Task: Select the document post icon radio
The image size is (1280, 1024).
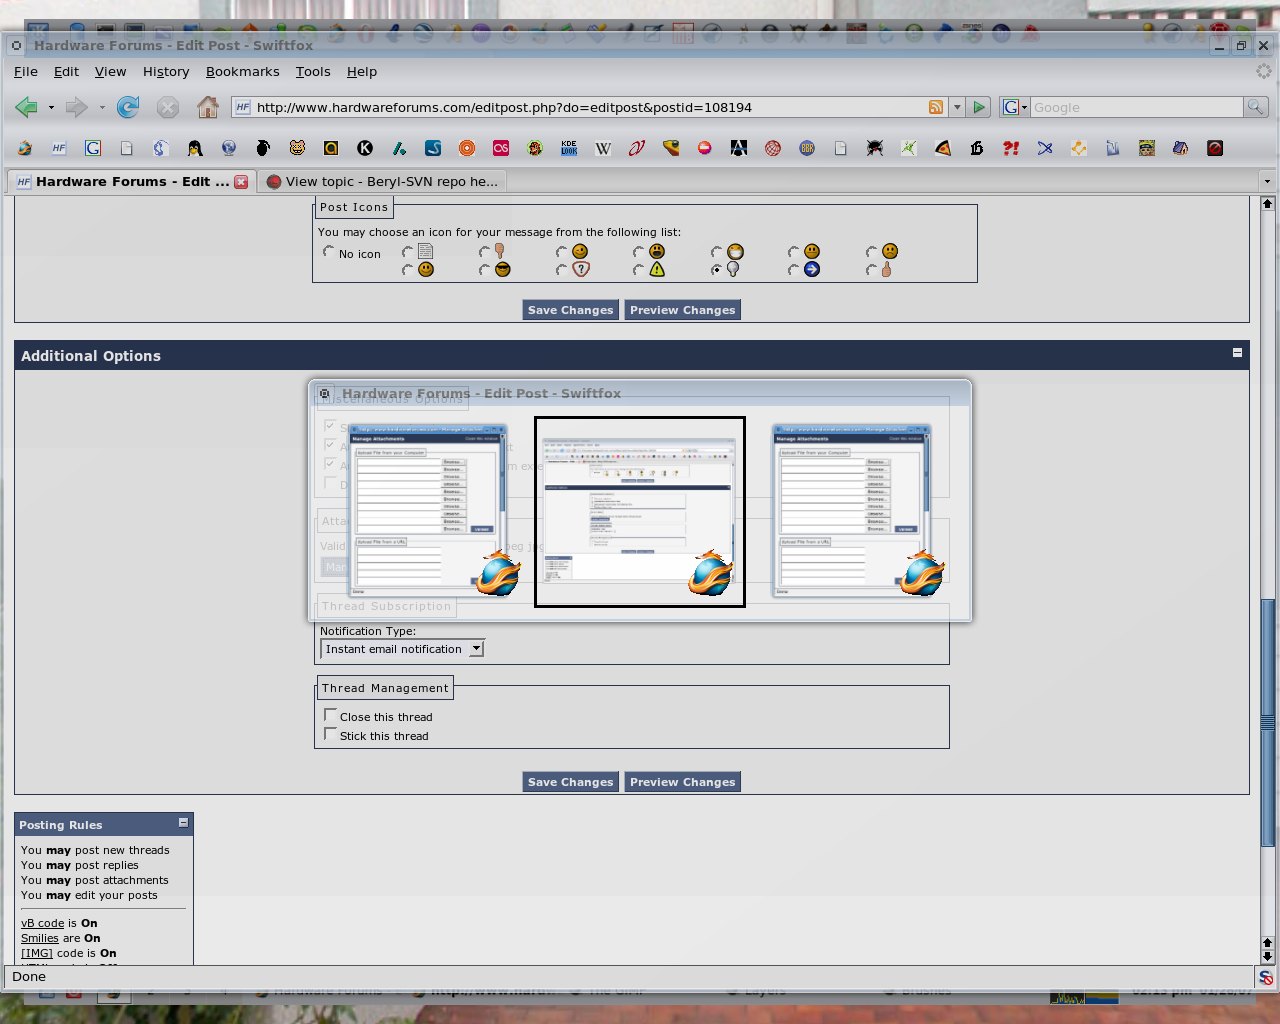Action: (407, 252)
